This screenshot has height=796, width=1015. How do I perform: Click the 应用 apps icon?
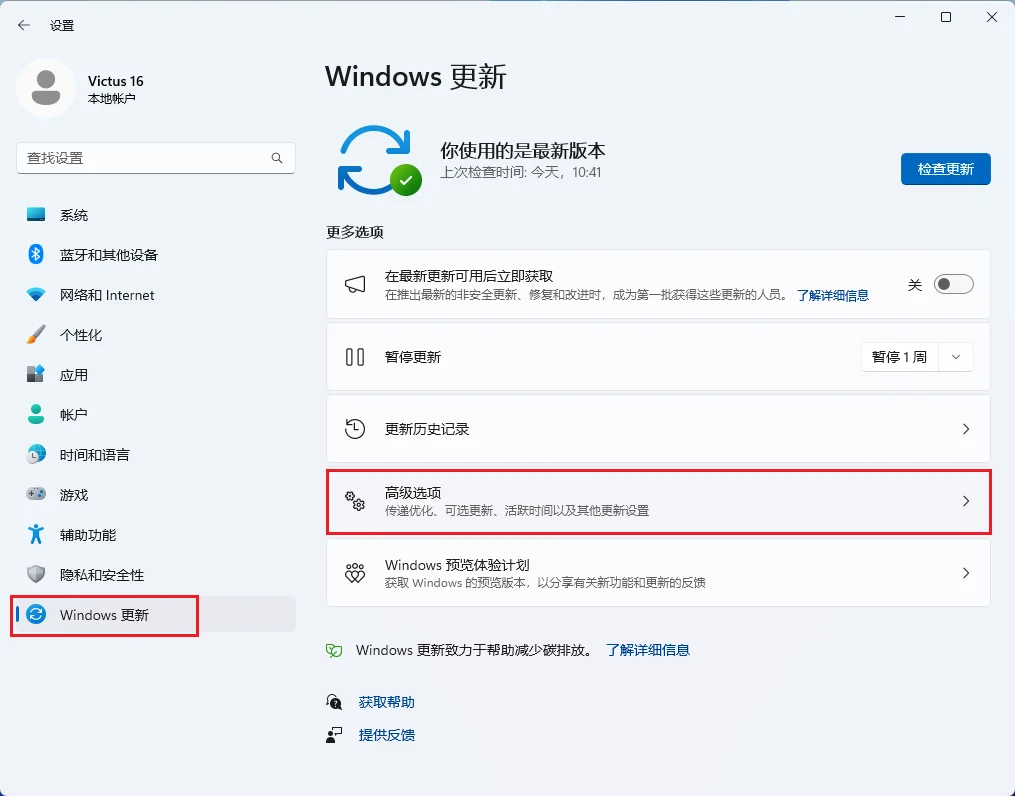point(36,374)
